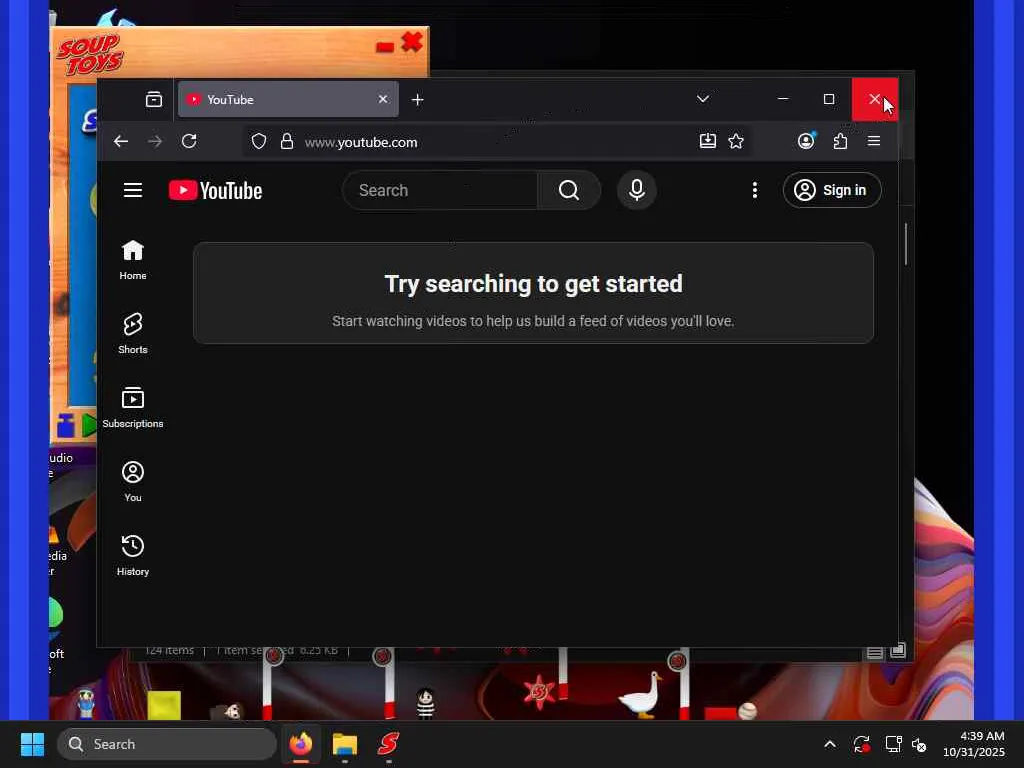The height and width of the screenshot is (768, 1024).
Task: Open the Extensions puzzle icon
Action: (840, 141)
